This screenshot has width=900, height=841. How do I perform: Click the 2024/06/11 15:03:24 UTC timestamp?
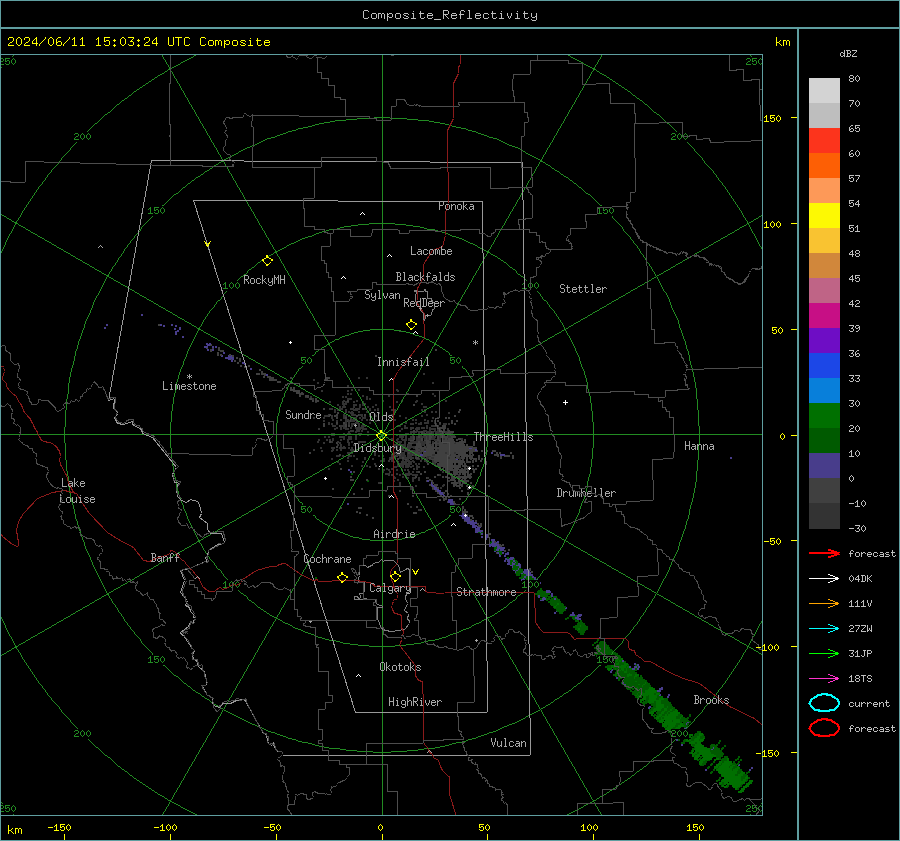pyautogui.click(x=99, y=42)
